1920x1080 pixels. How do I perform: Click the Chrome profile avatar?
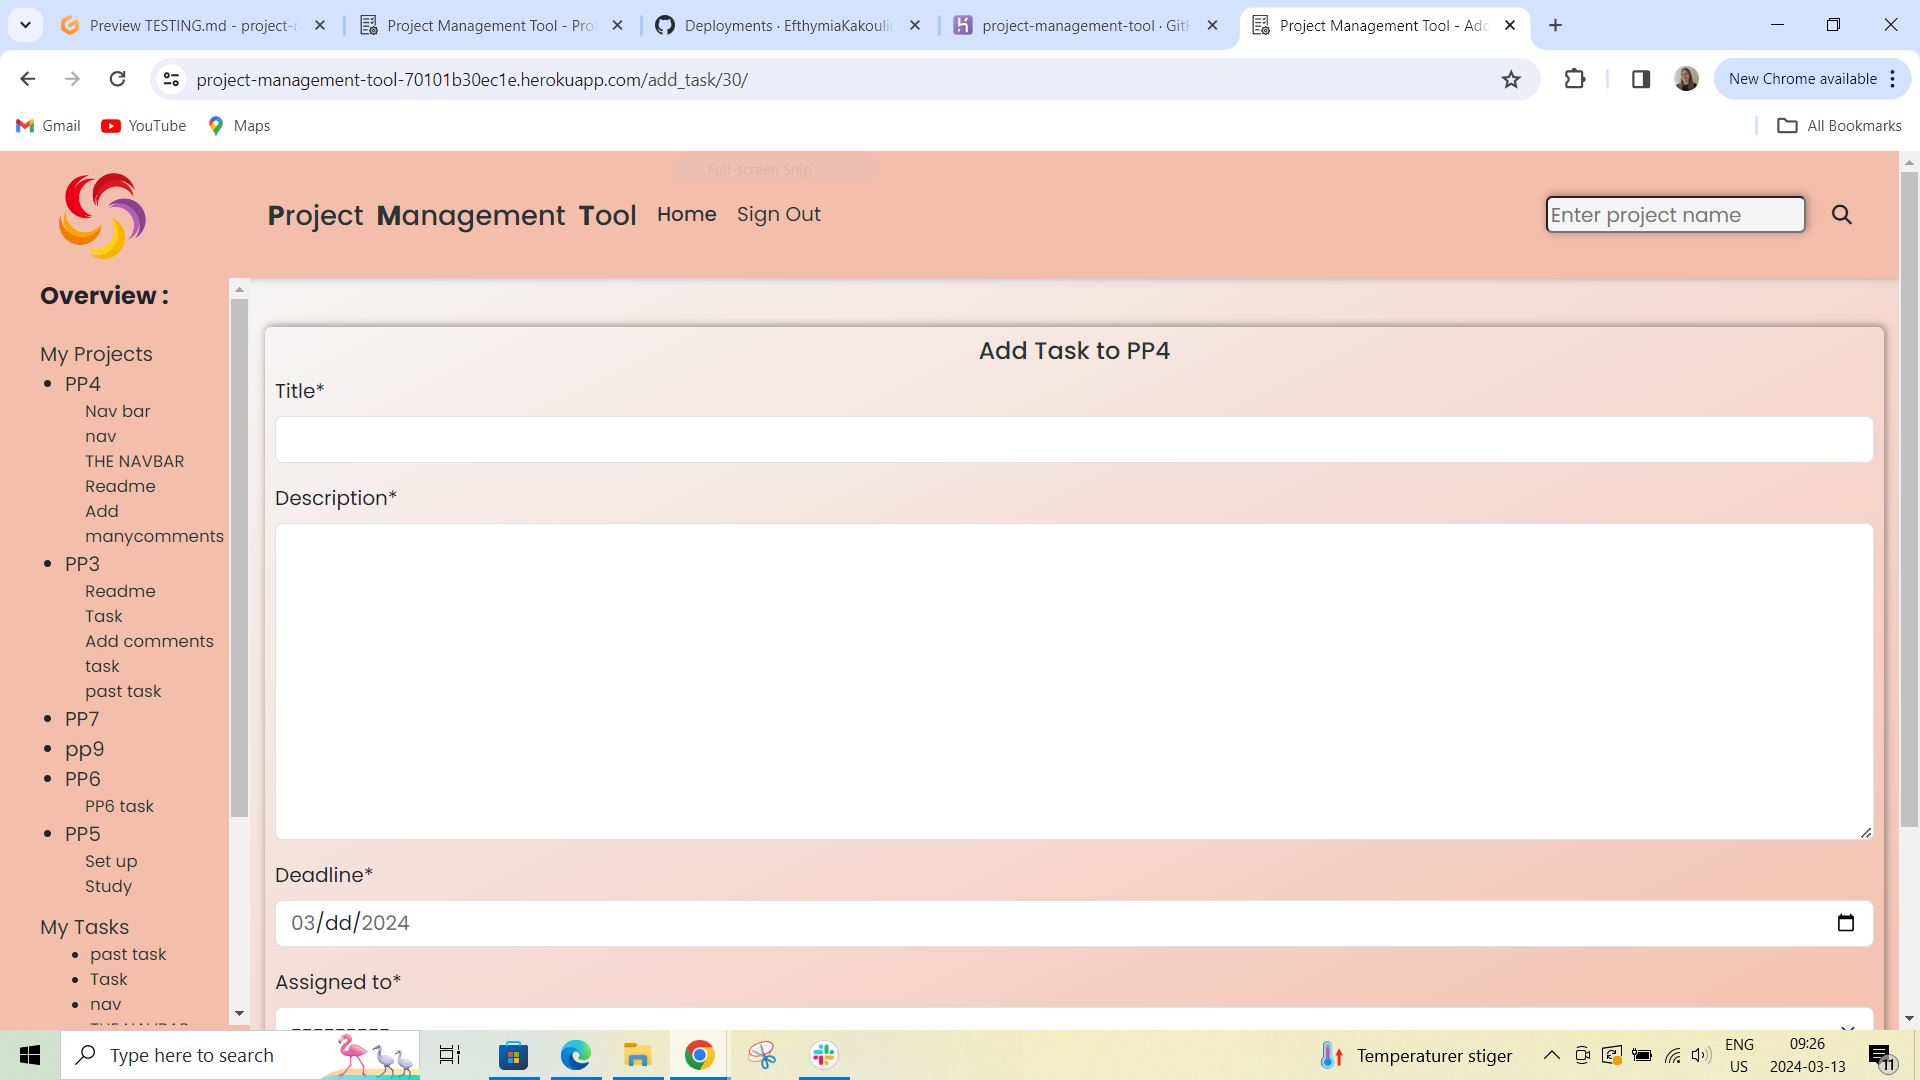point(1686,79)
